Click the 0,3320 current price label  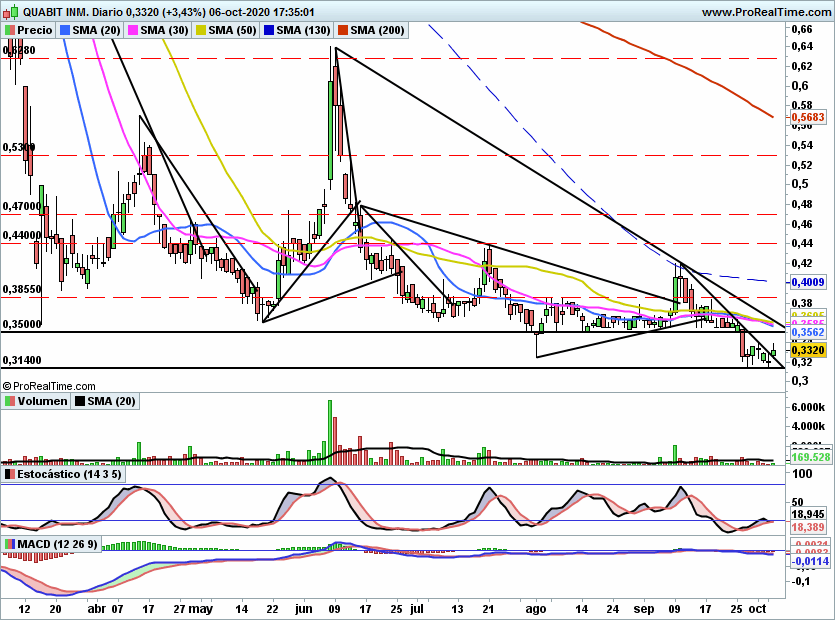tap(808, 350)
